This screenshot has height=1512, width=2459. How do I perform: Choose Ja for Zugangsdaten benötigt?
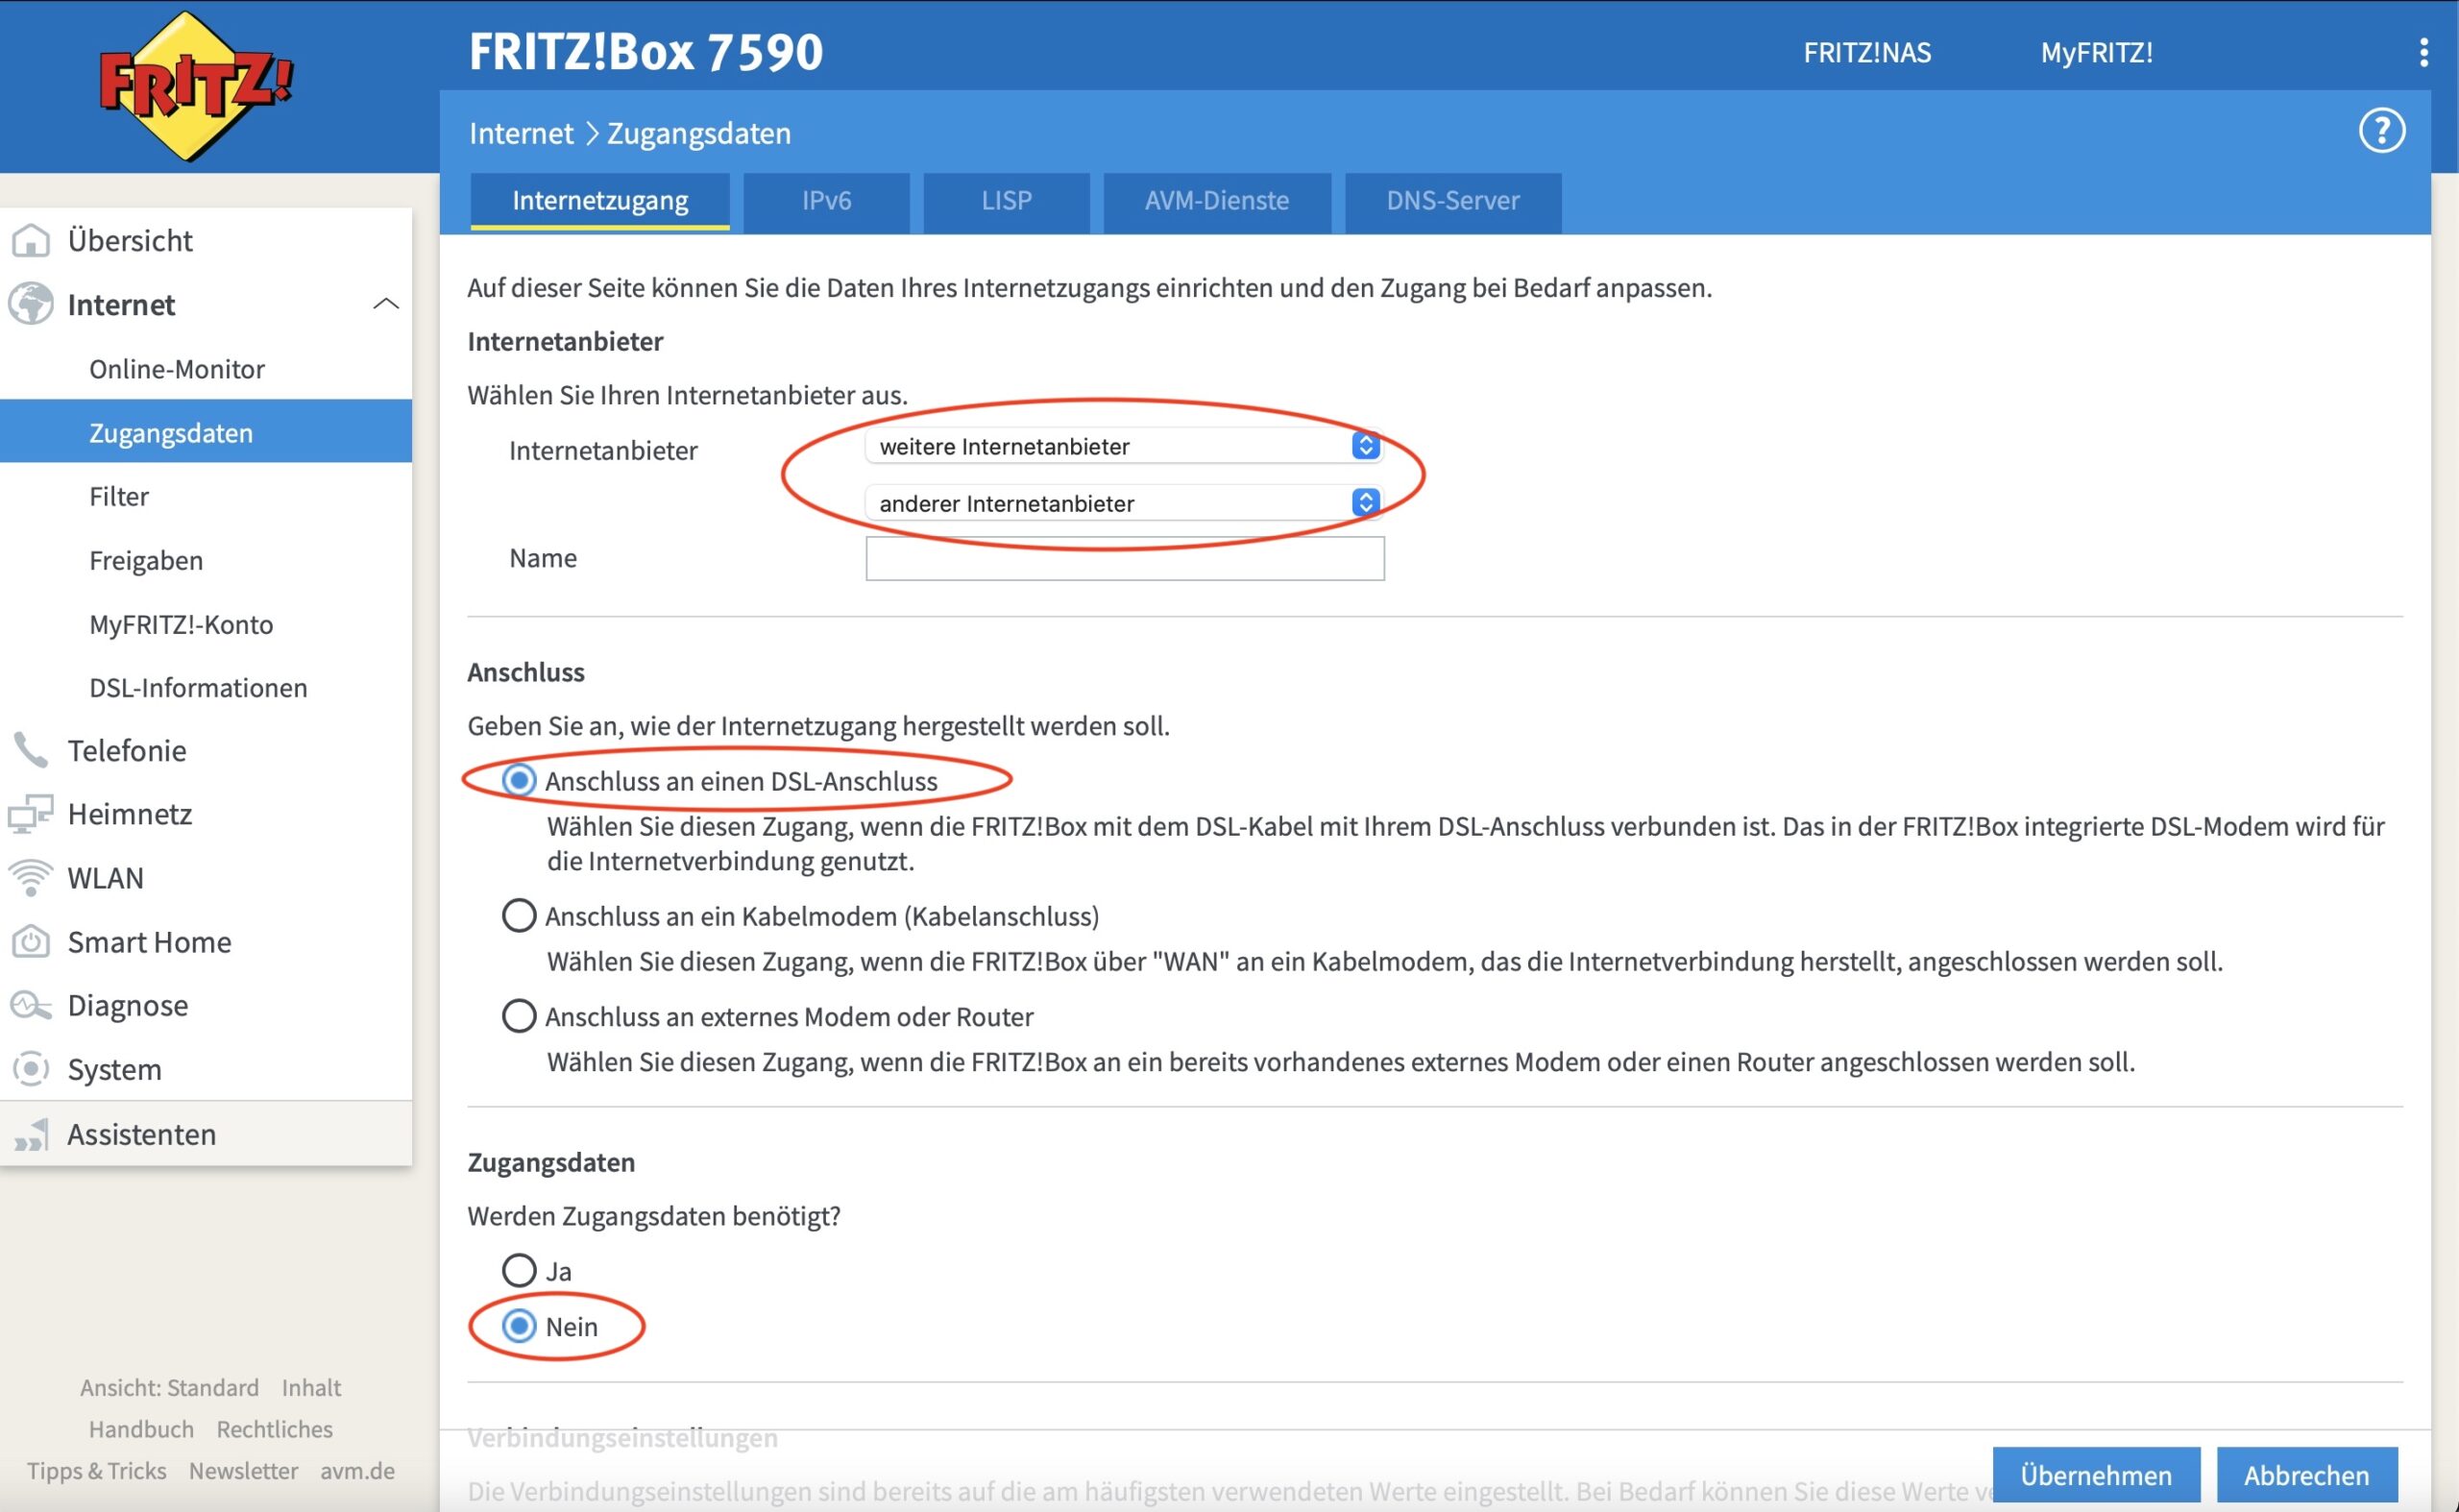pos(518,1271)
